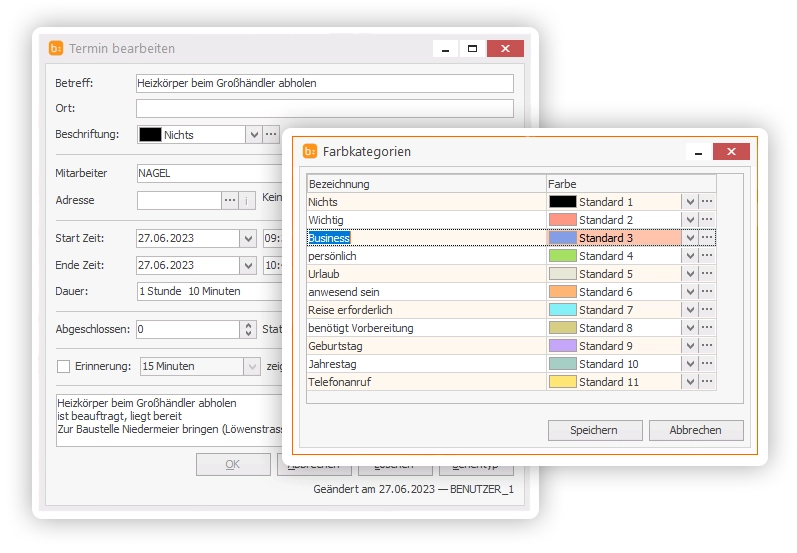Click Abbrechen in the Farbkategorien dialog
This screenshot has width=797, height=553.
(x=696, y=430)
